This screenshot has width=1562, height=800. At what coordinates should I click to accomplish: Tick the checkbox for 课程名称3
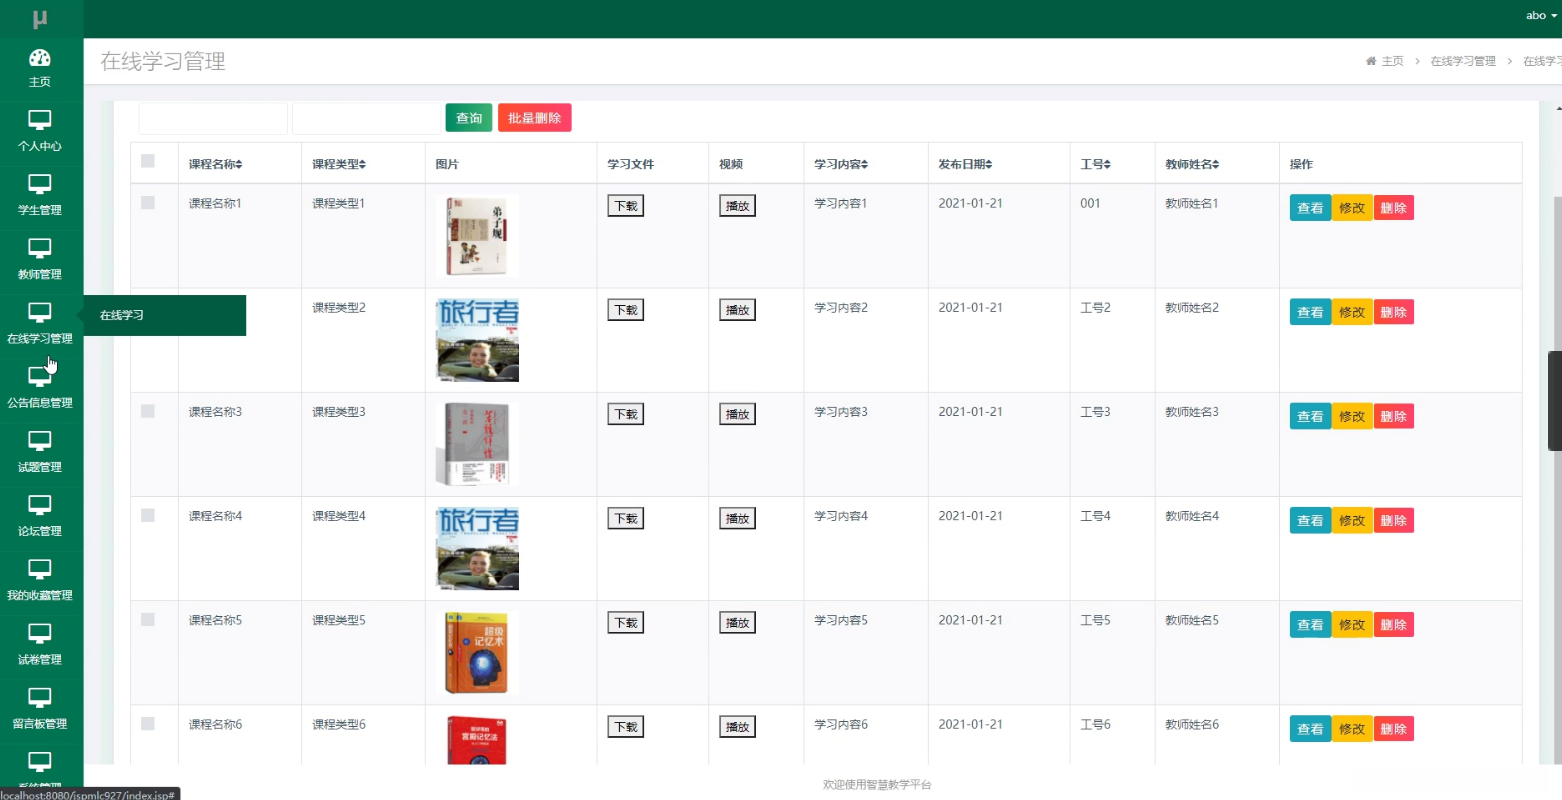coord(148,411)
